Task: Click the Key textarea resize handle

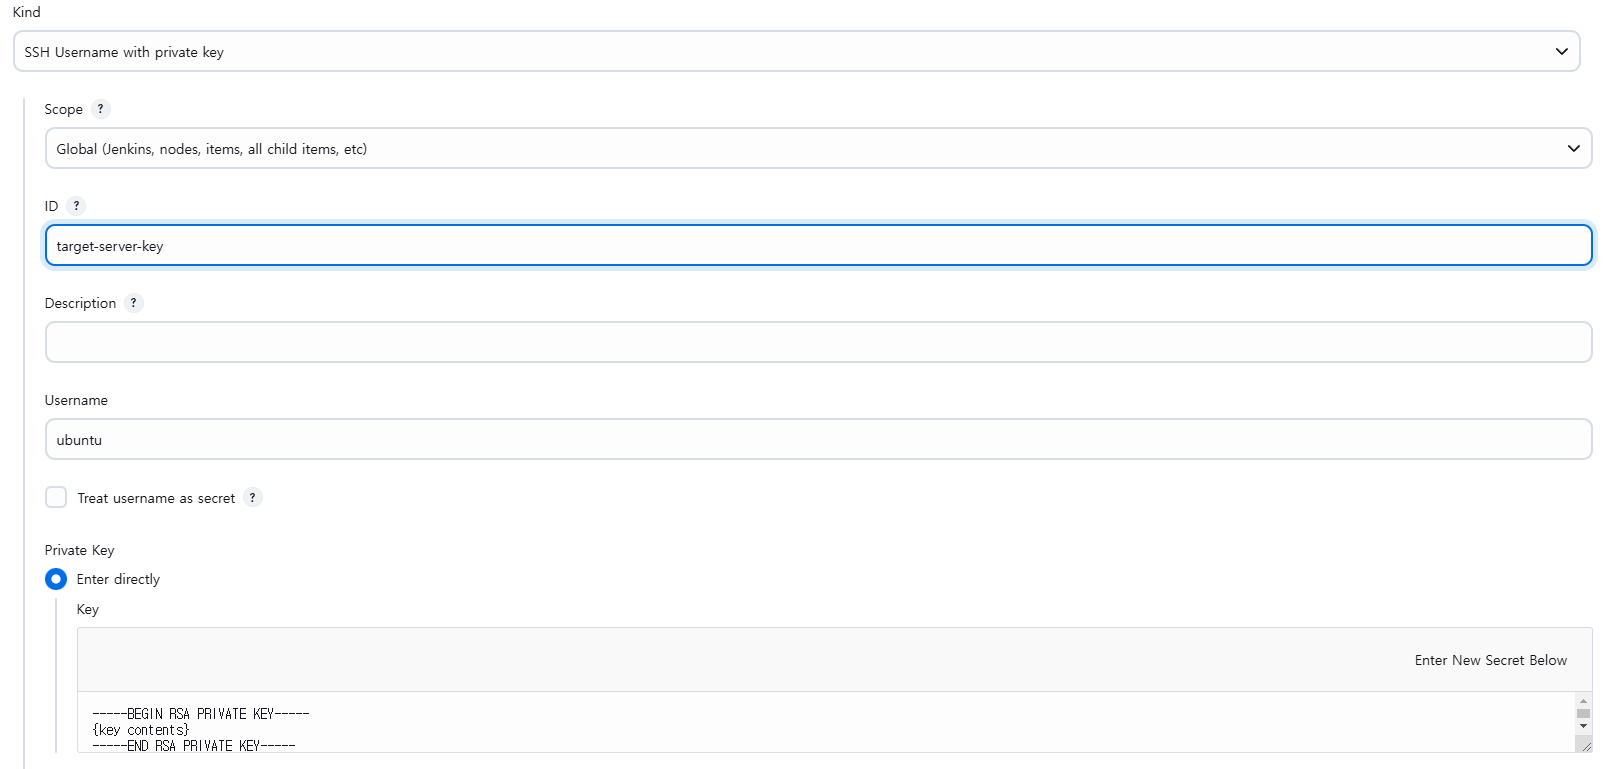Action: [1585, 745]
